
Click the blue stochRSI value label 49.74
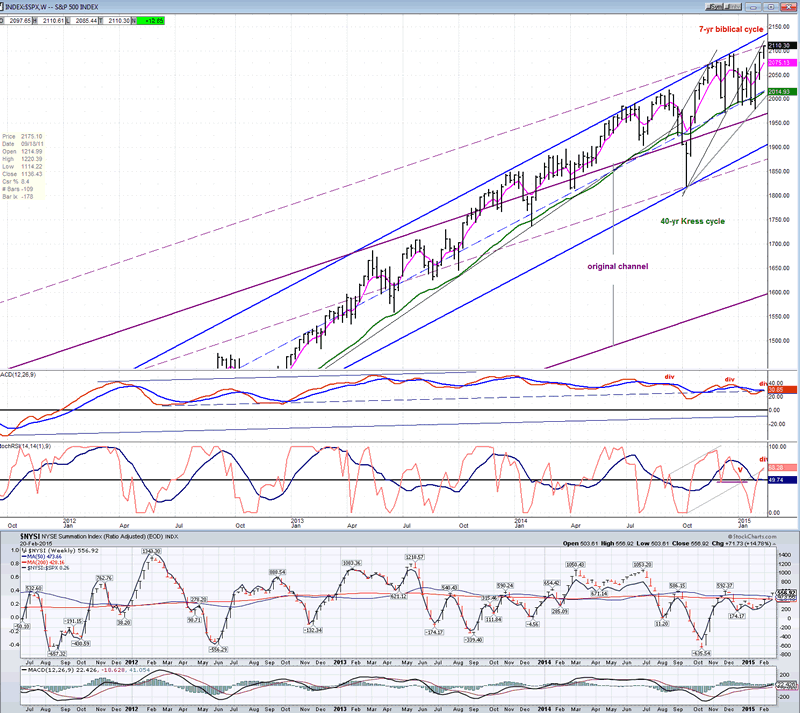782,480
